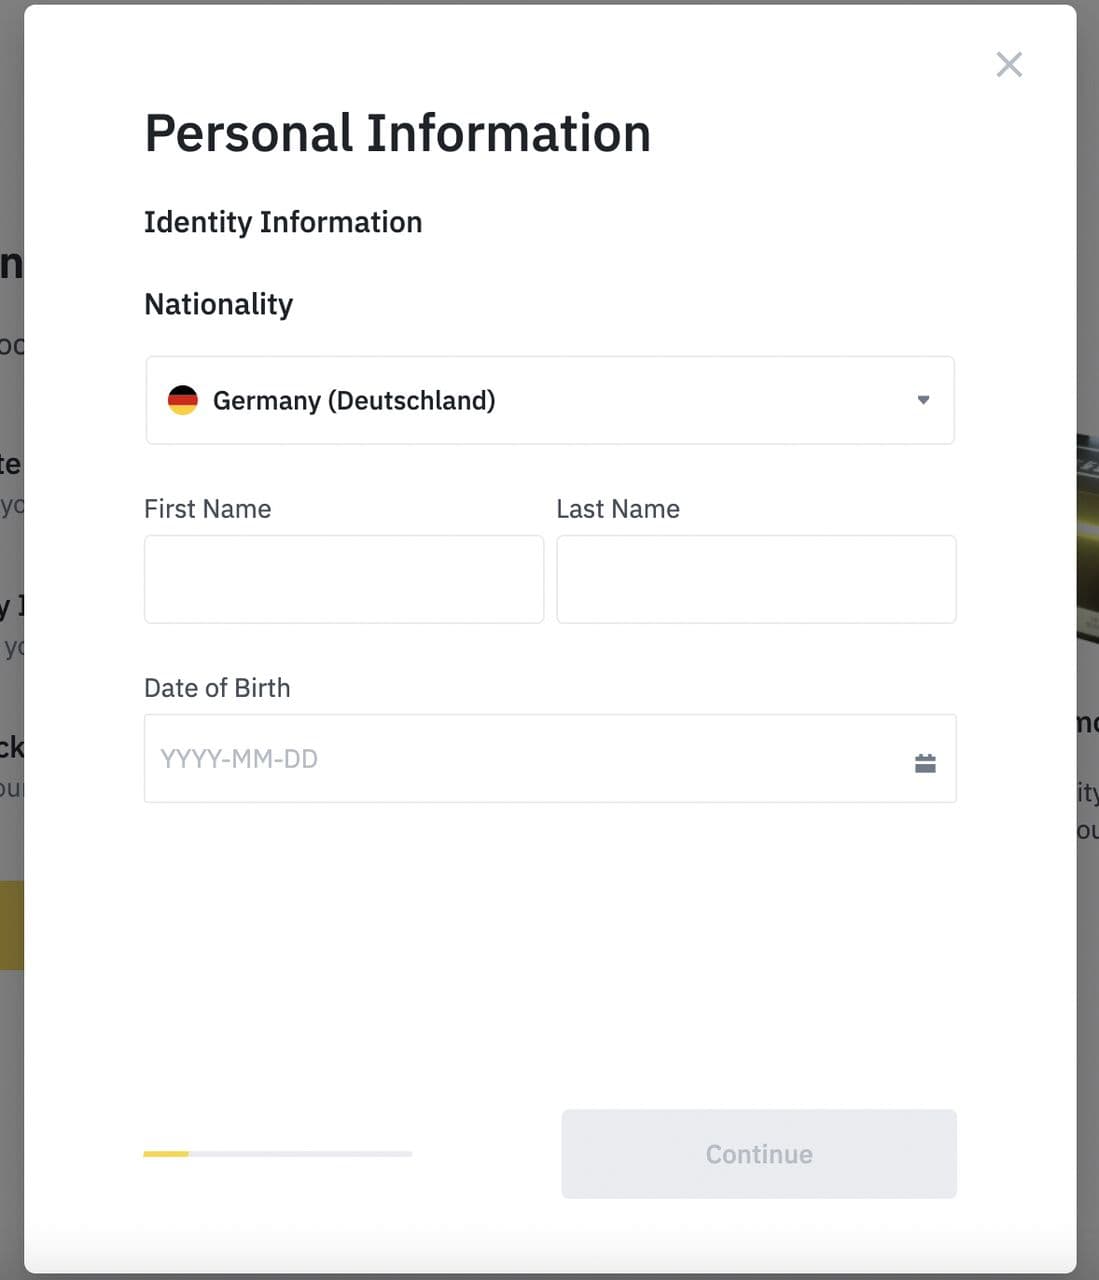Click the Date of Birth label
Image resolution: width=1099 pixels, height=1280 pixels.
click(217, 688)
